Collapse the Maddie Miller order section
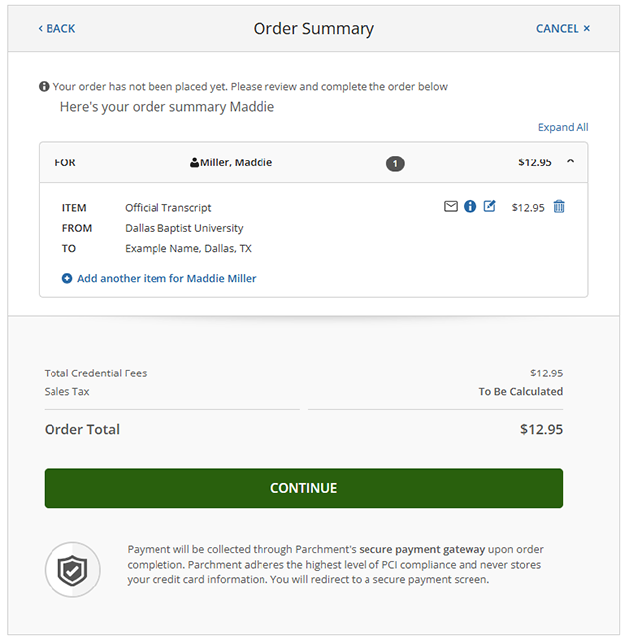629x640 pixels. point(570,162)
